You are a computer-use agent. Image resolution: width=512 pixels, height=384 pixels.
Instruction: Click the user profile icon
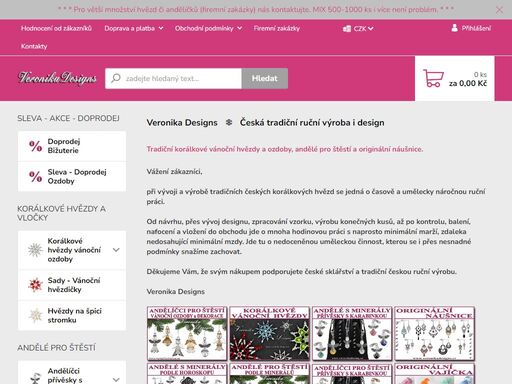pos(454,28)
